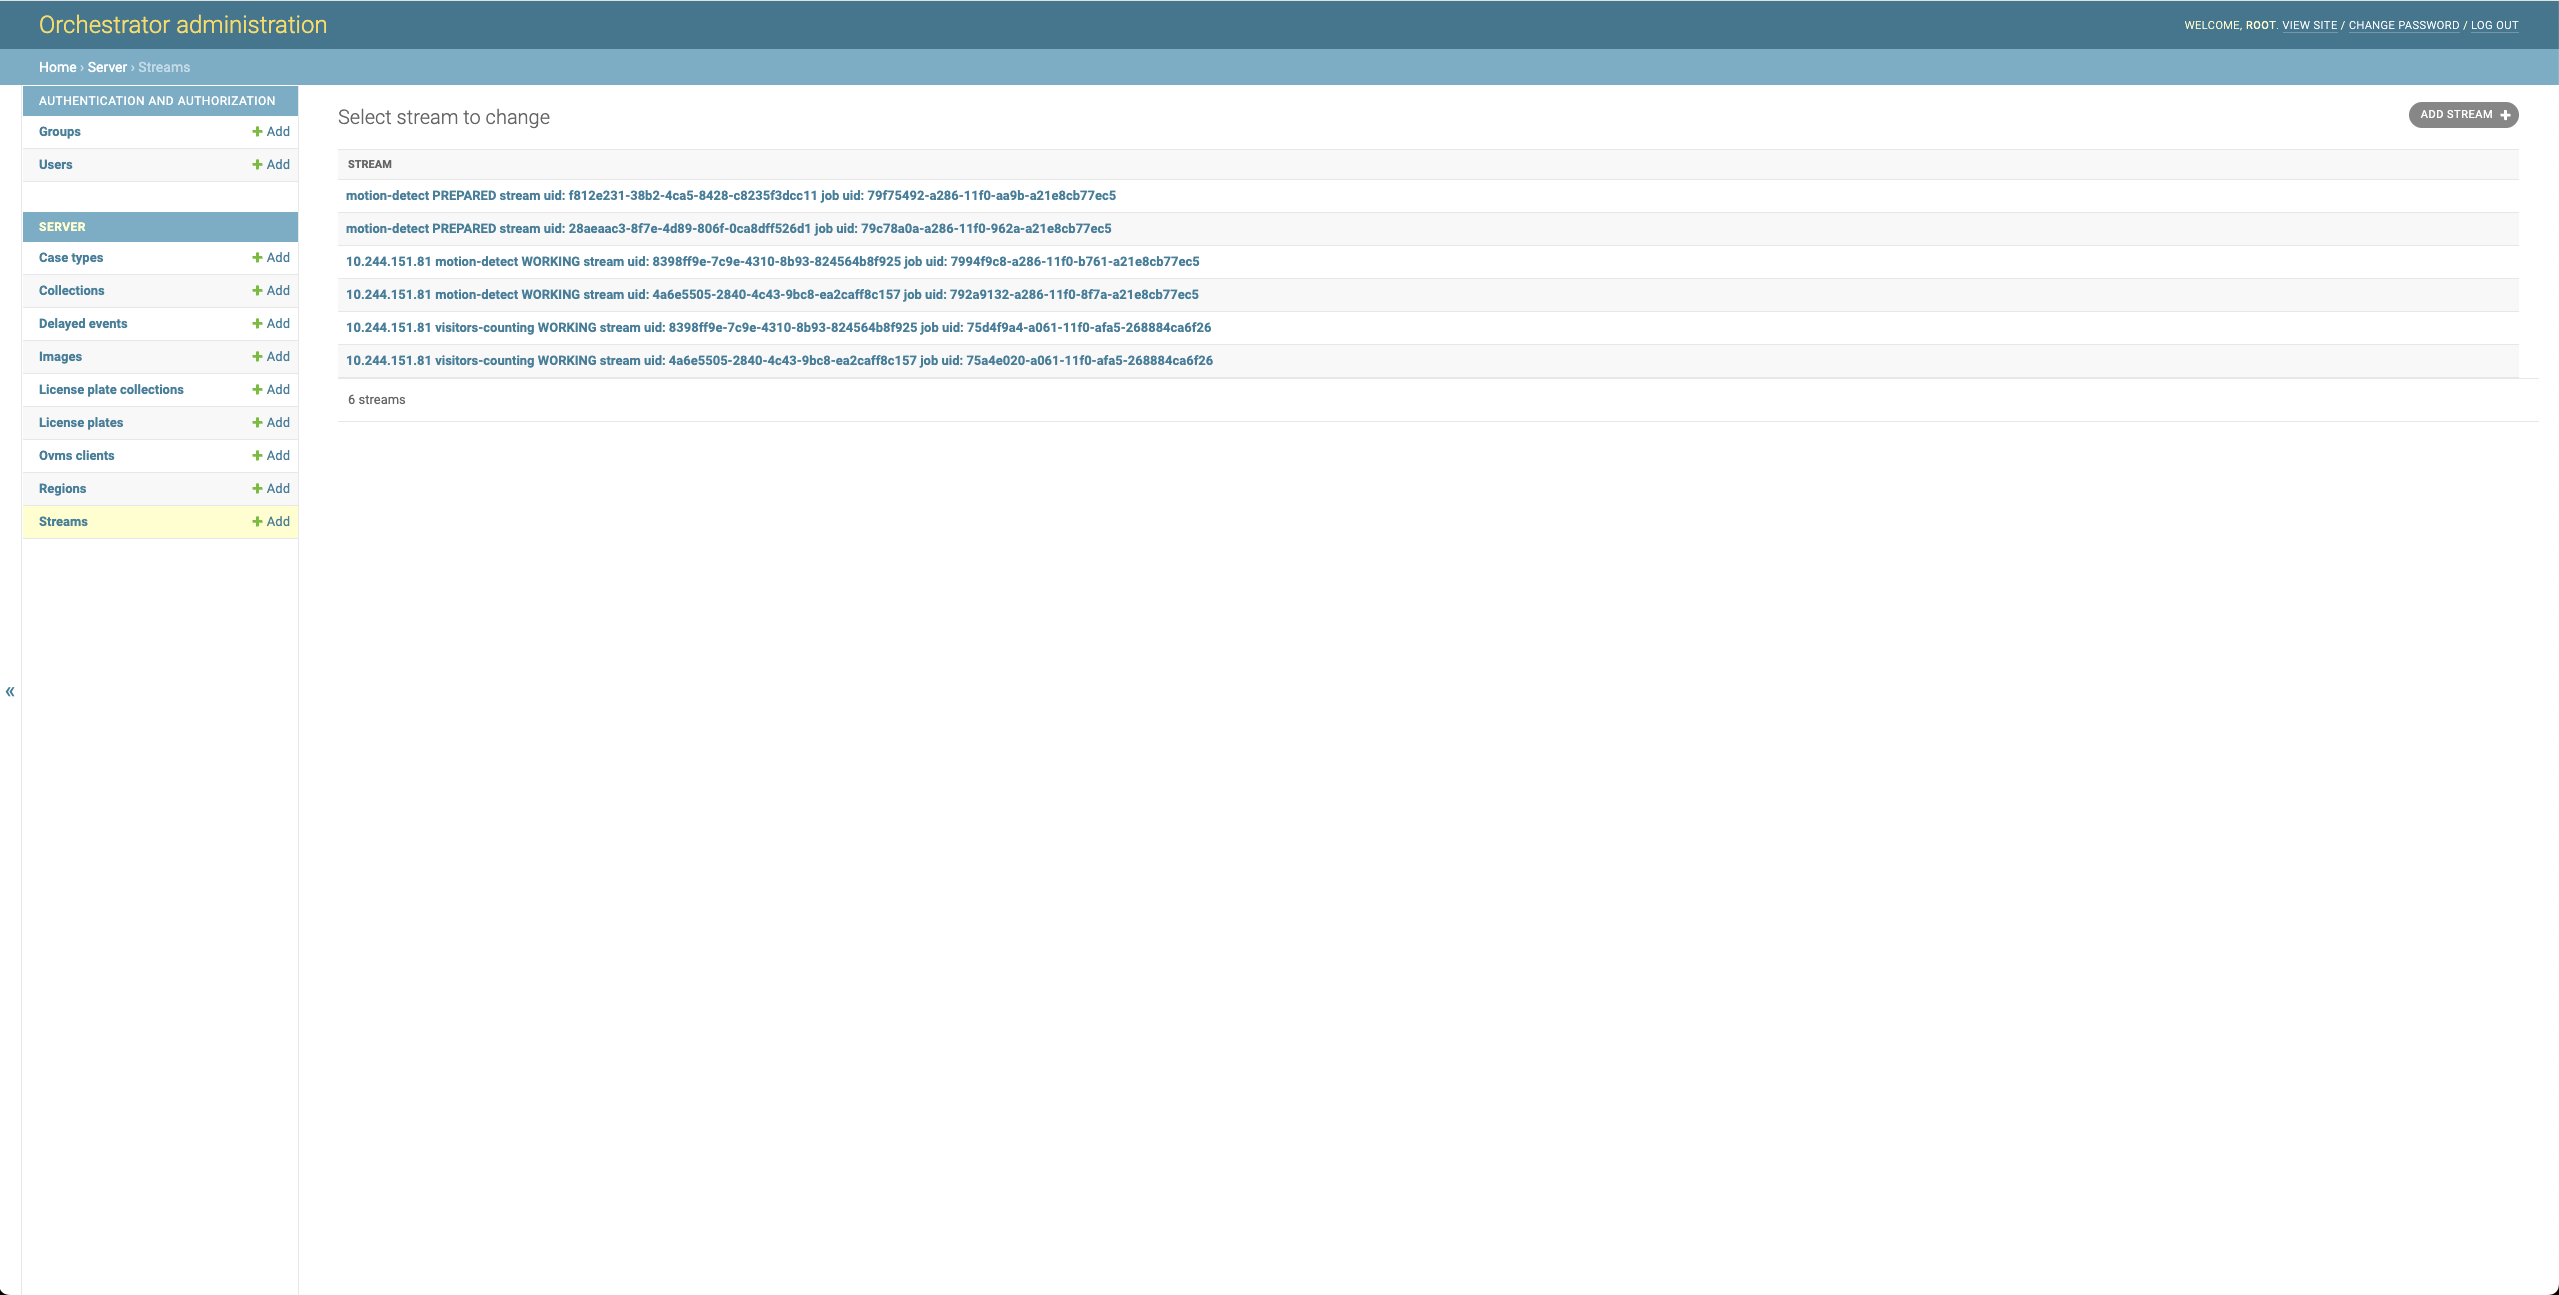Click the Add icon next to Users
This screenshot has height=1295, width=2559.
click(x=270, y=164)
